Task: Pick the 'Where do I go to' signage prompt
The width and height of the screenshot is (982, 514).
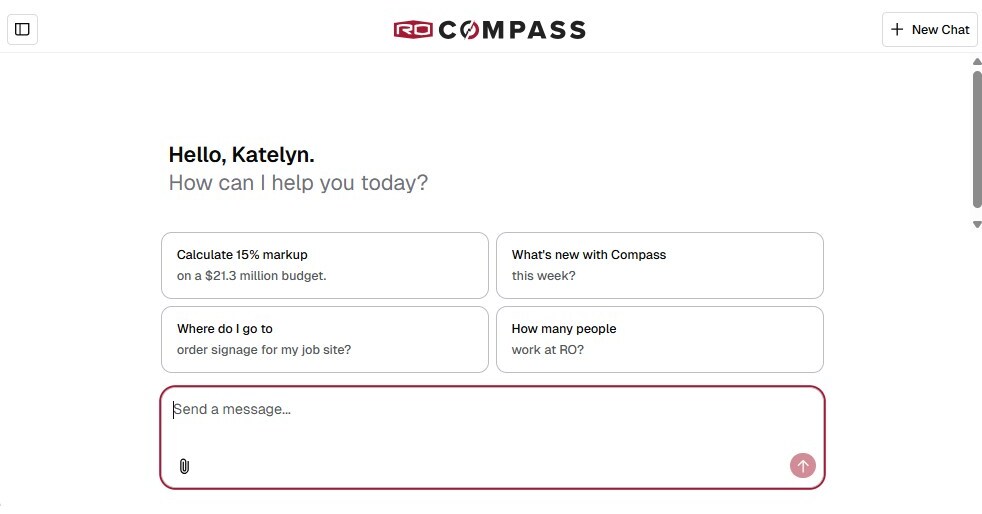Action: pos(324,339)
